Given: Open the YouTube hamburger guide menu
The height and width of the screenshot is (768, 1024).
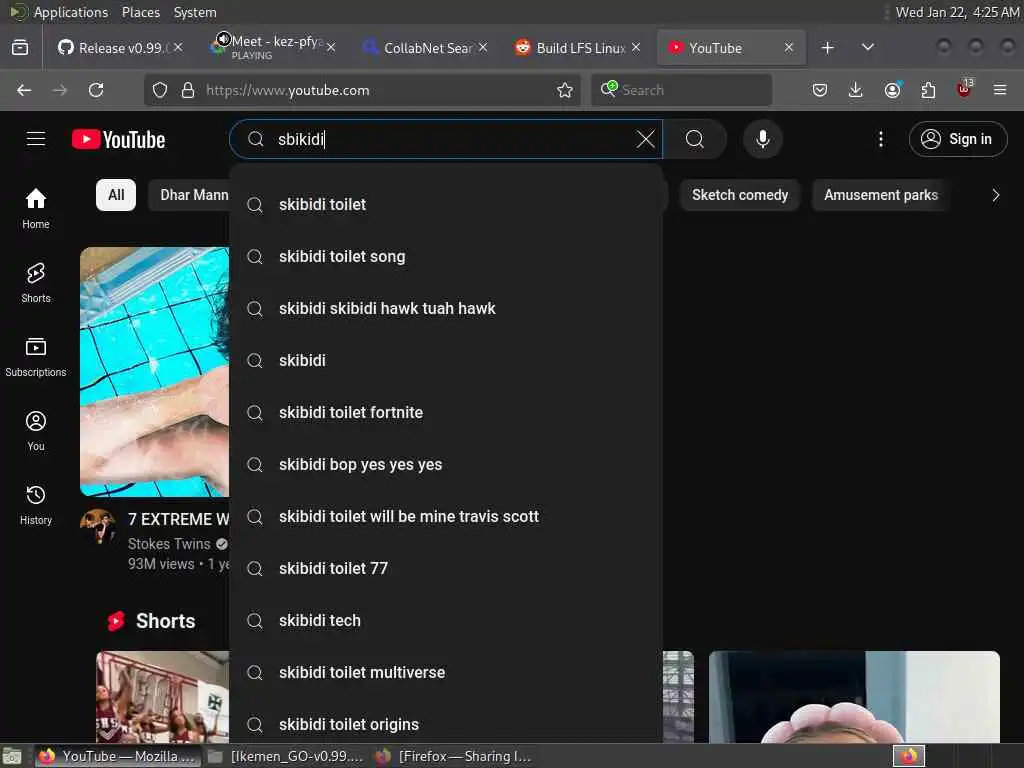Looking at the screenshot, I should coord(36,139).
